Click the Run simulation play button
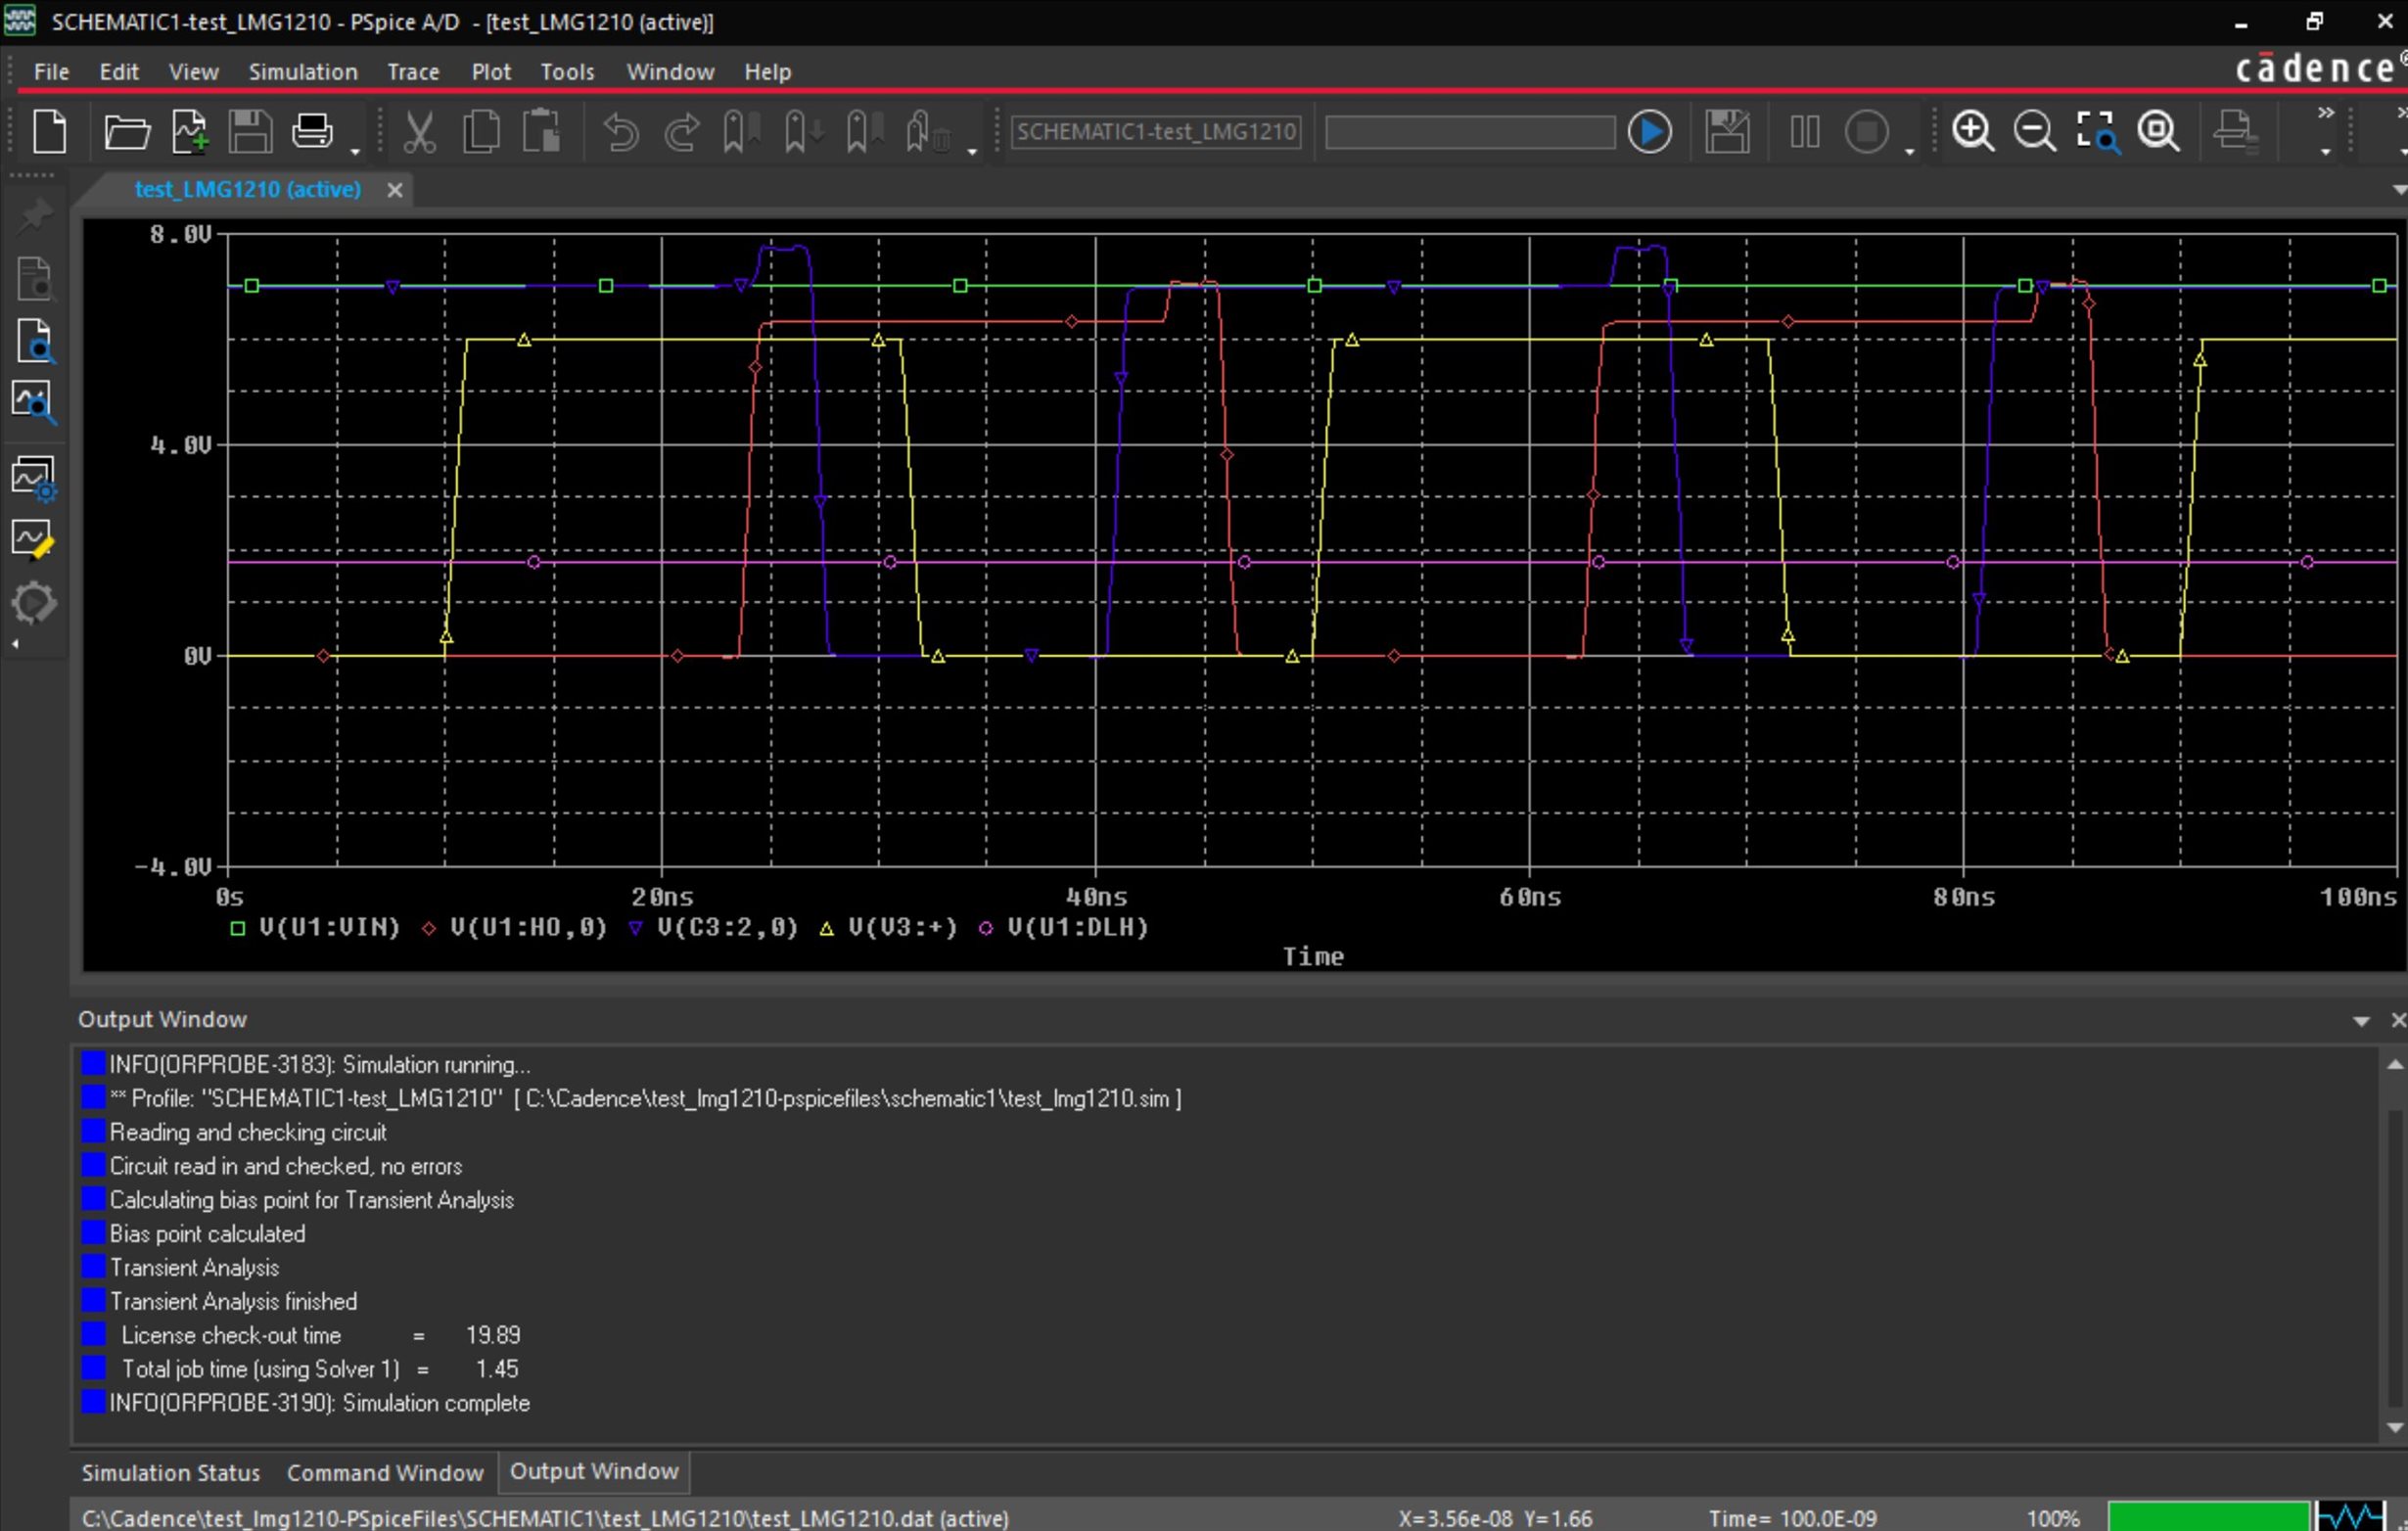The height and width of the screenshot is (1531, 2408). click(x=1649, y=131)
